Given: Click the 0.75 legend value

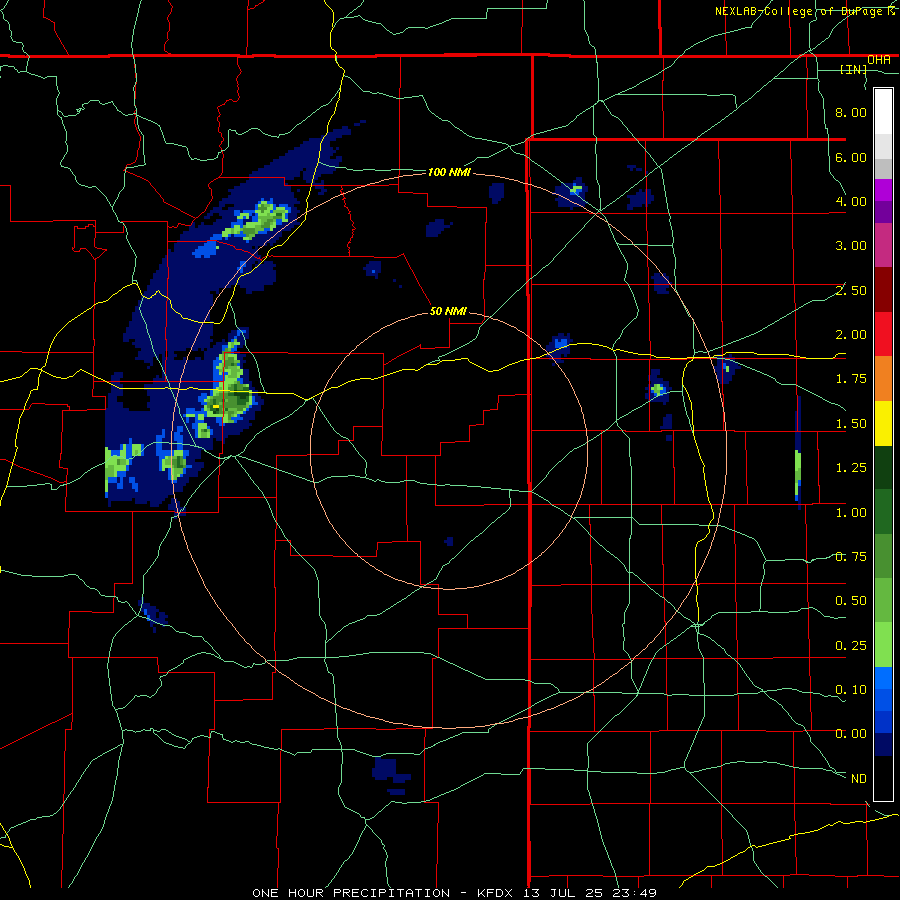Looking at the screenshot, I should pyautogui.click(x=851, y=557).
